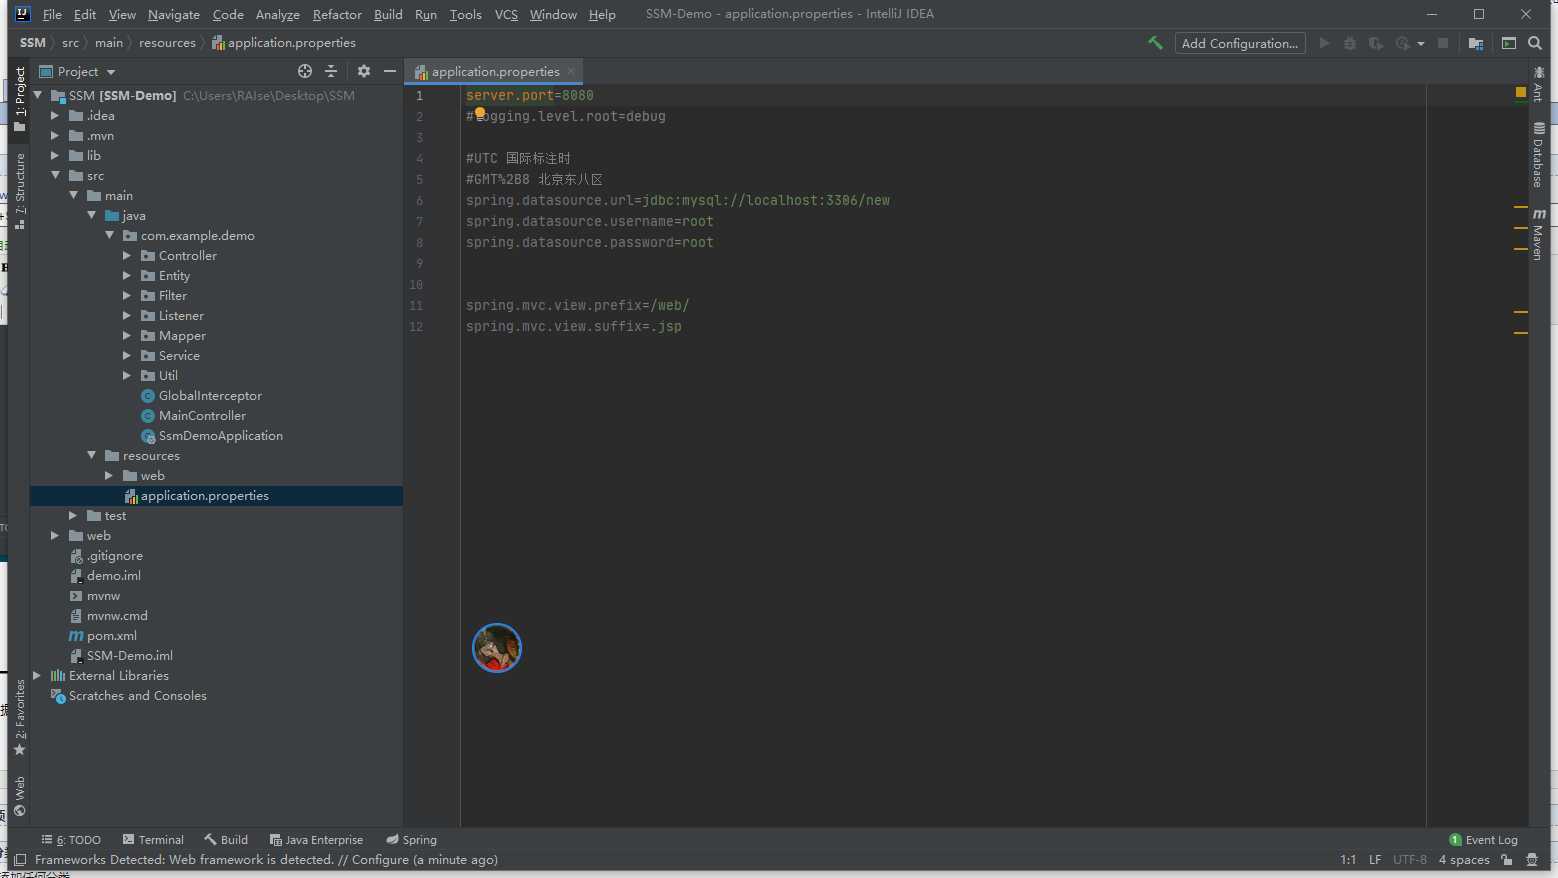1558x878 pixels.
Task: Click UTF-8 encoding in status bar
Action: [1410, 860]
